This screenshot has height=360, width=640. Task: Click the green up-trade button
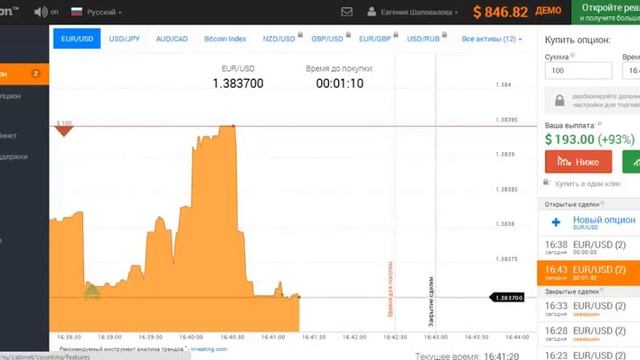click(631, 162)
